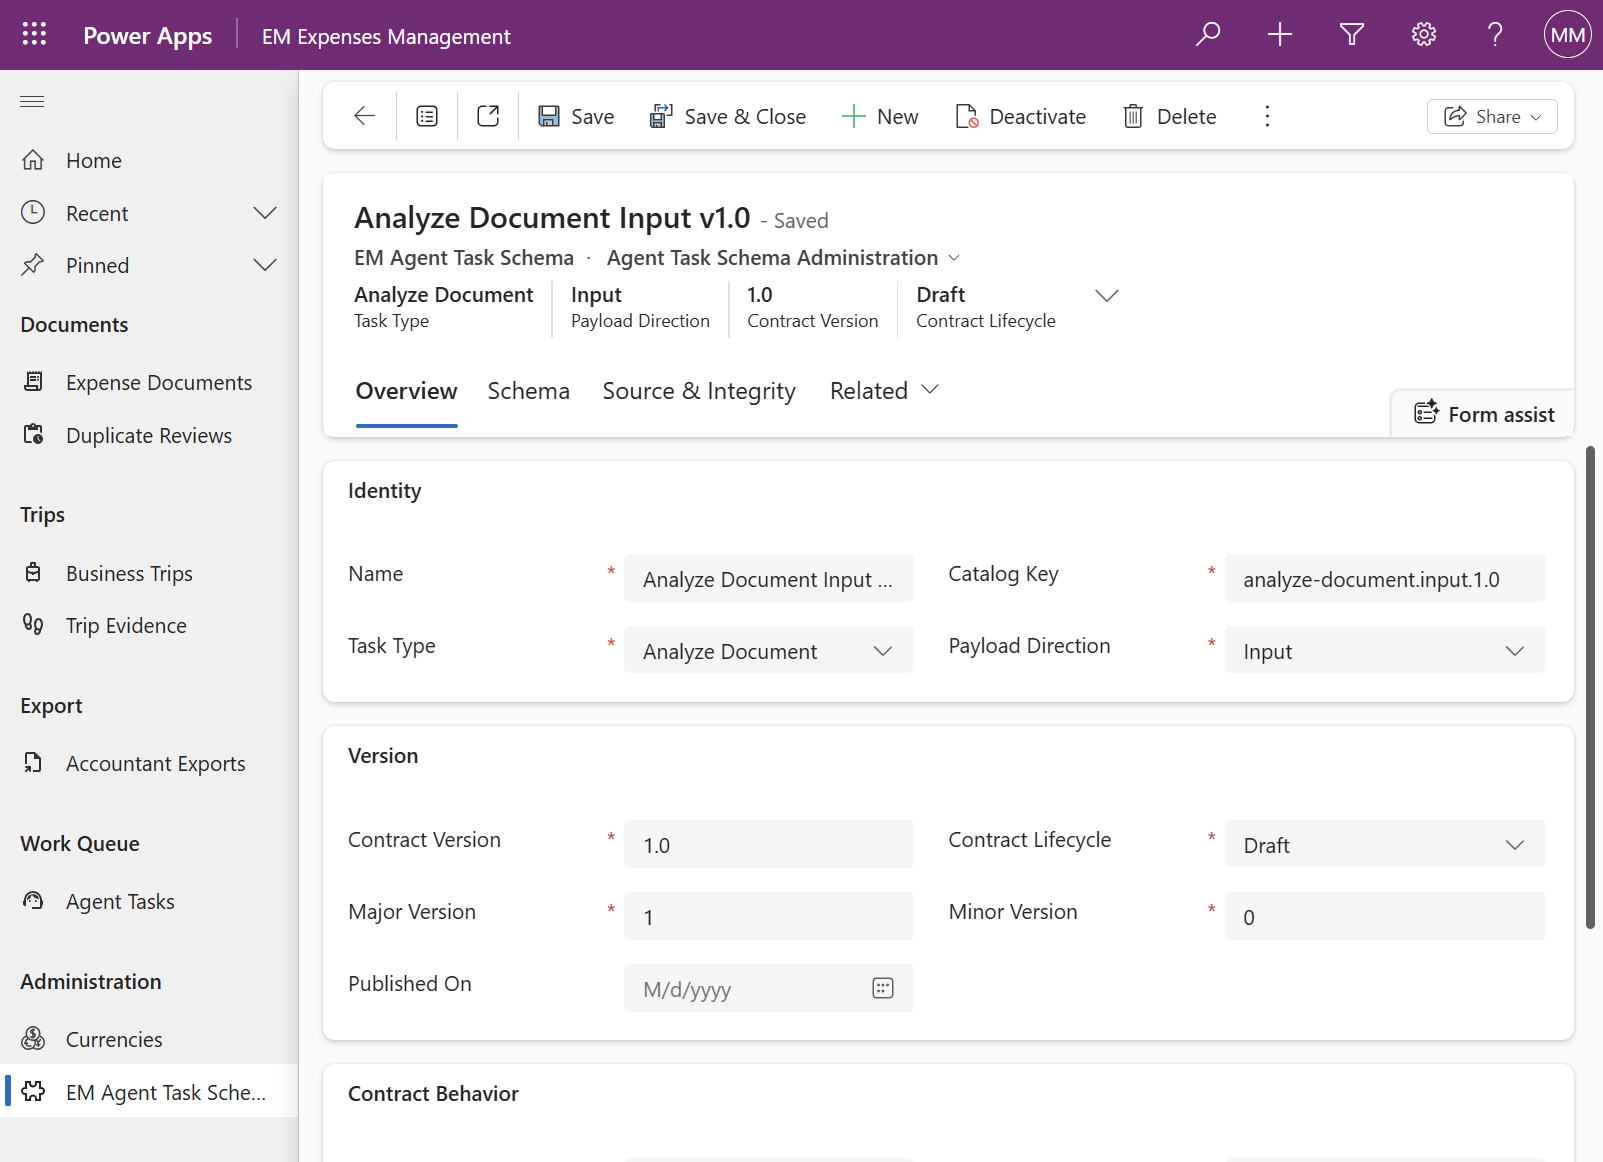The width and height of the screenshot is (1603, 1162).
Task: Click EM Expenses Management app name
Action: 386,37
